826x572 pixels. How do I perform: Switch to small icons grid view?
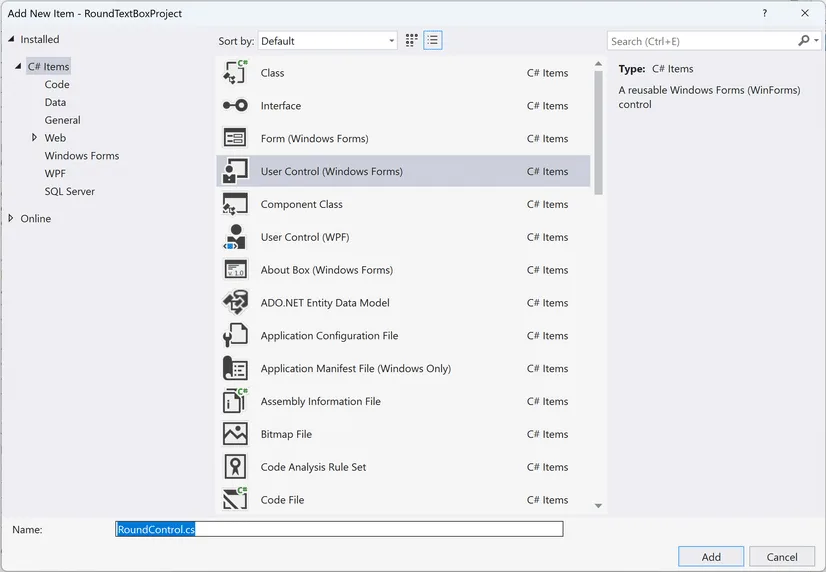412,41
